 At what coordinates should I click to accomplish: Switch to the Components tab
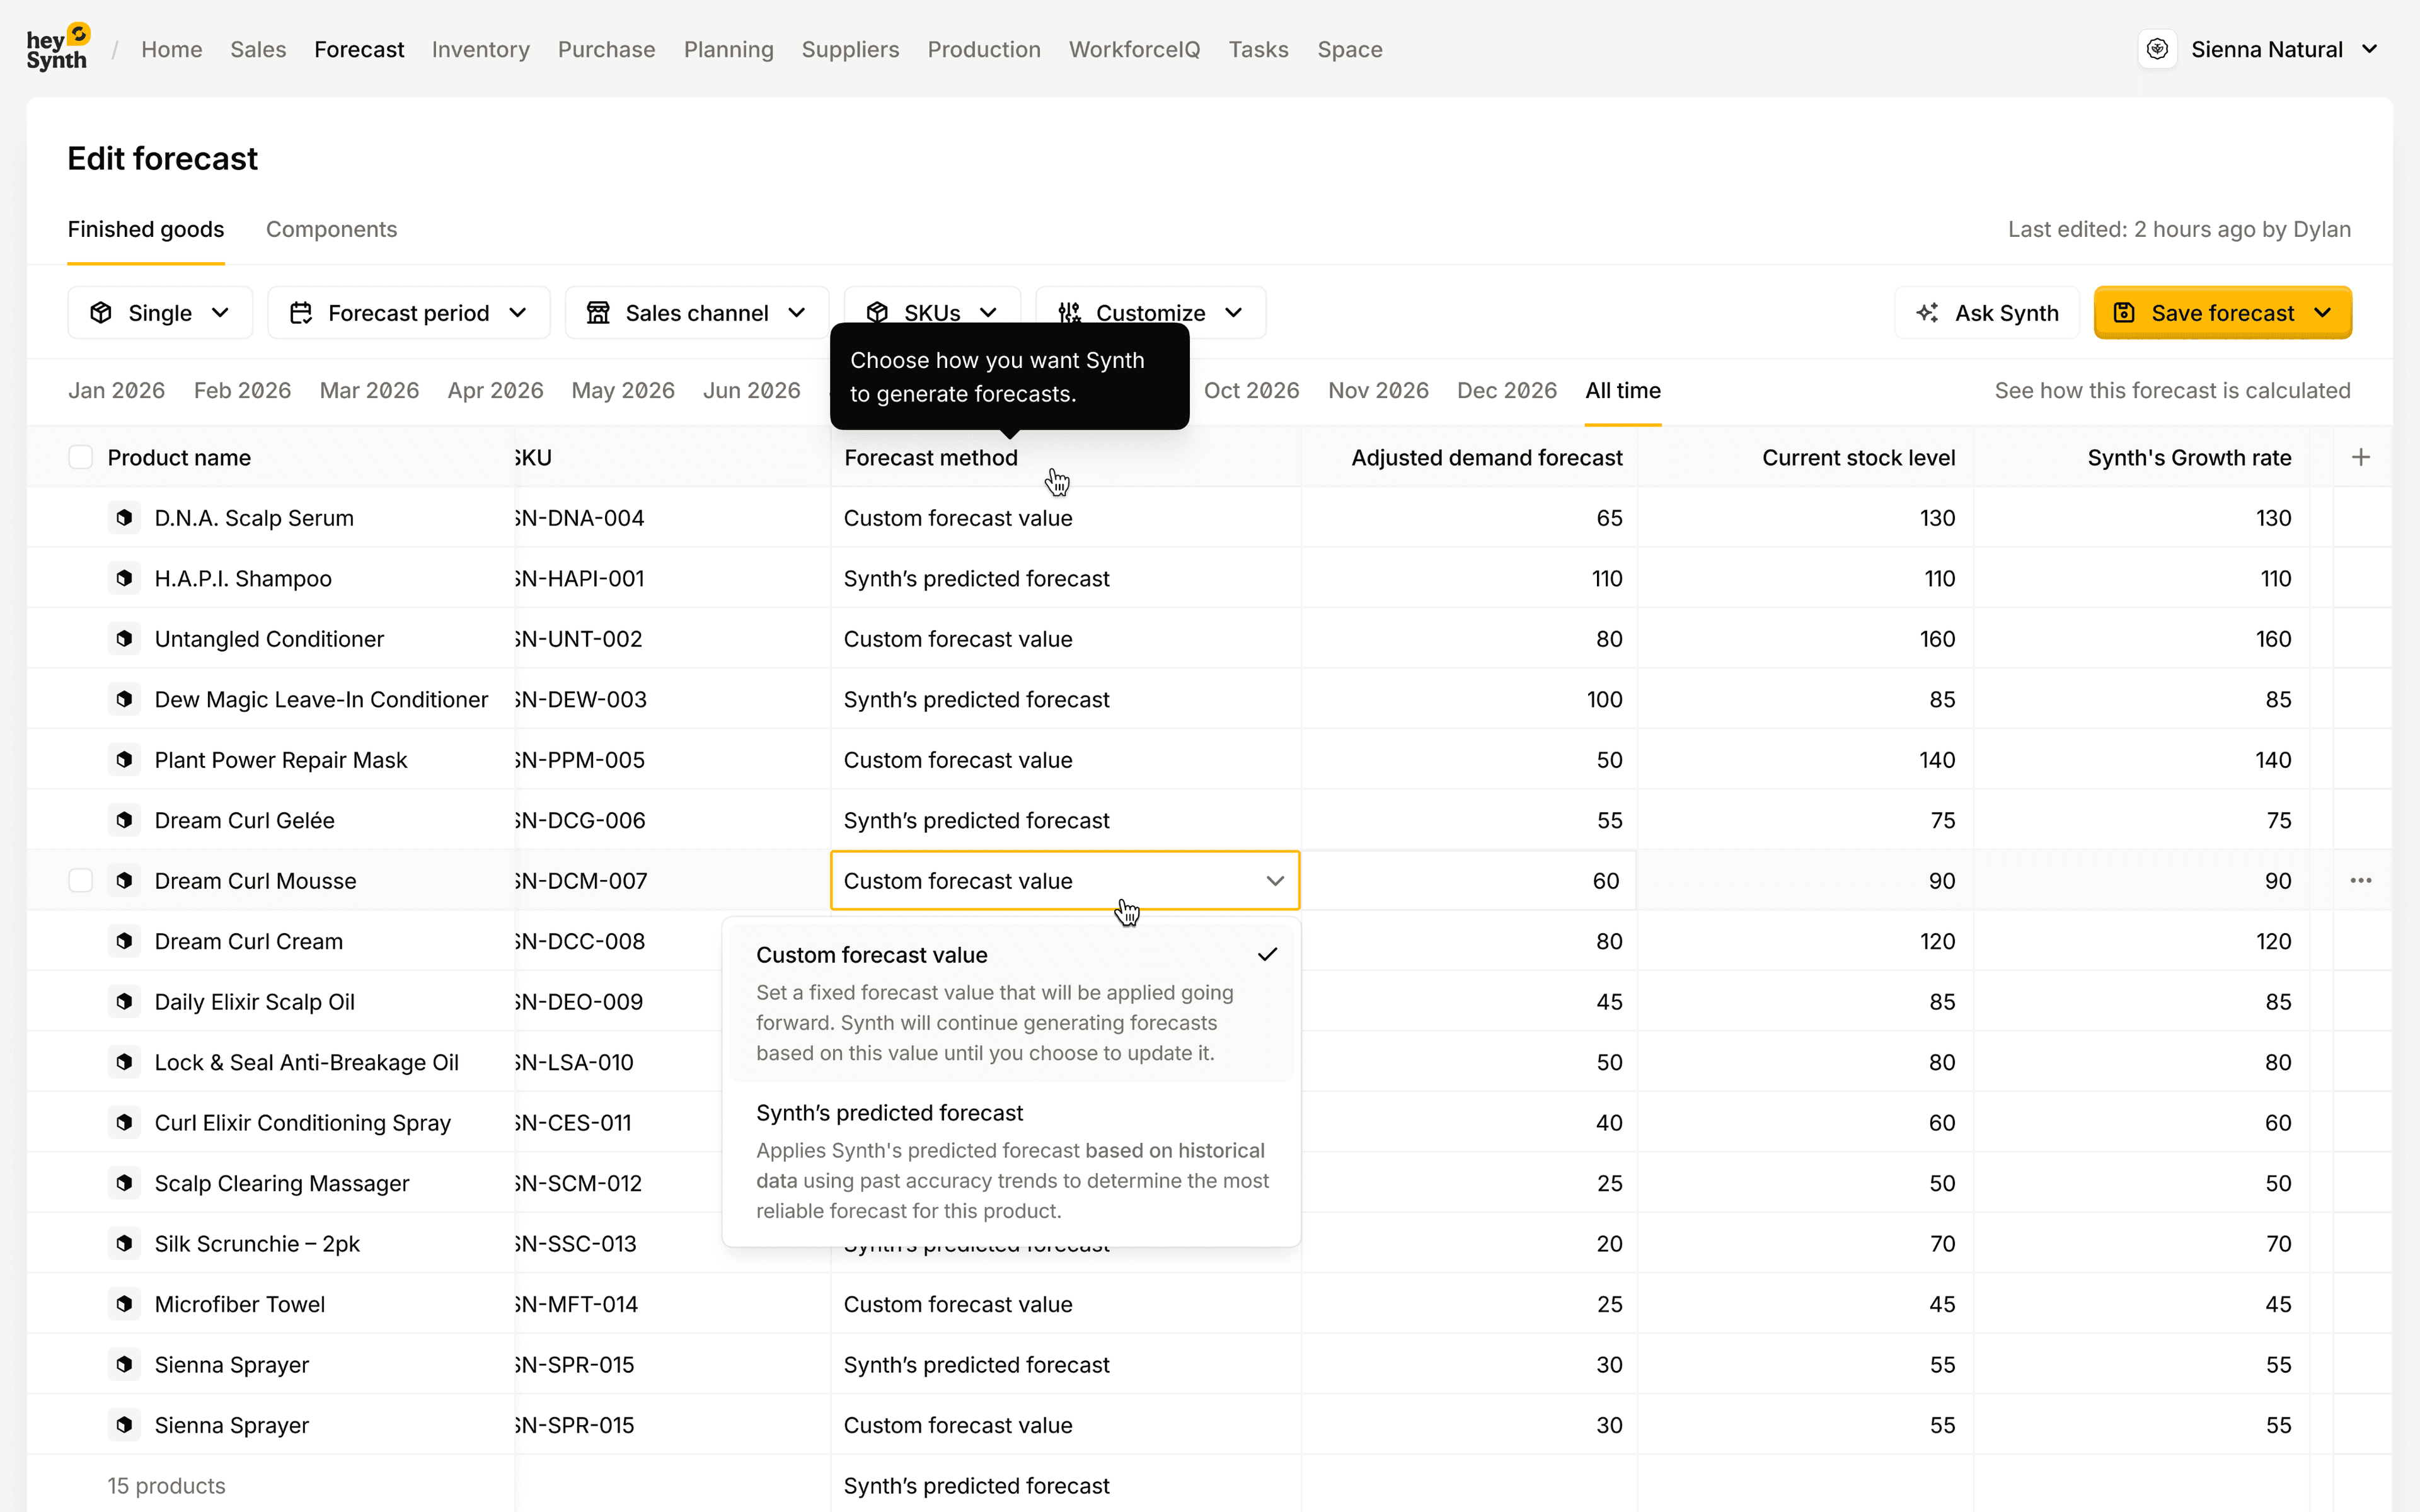[331, 229]
